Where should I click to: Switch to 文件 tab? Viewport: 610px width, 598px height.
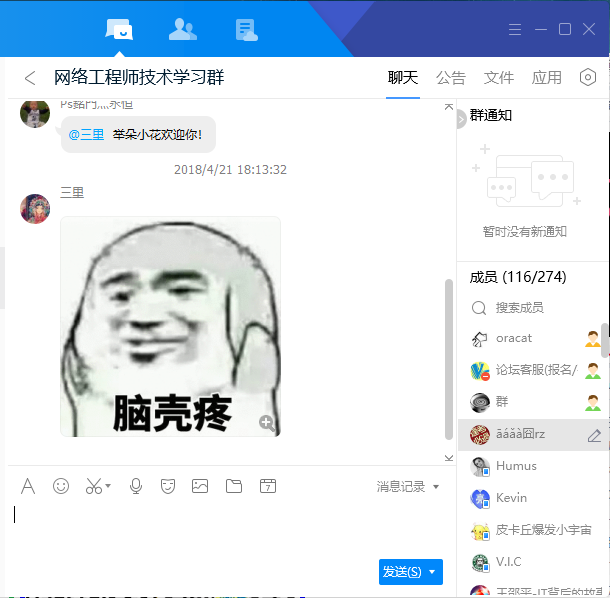coord(498,78)
